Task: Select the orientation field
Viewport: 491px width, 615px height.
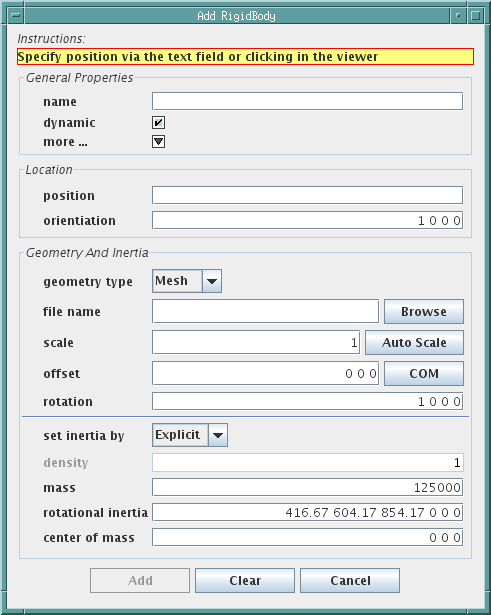Action: (307, 220)
